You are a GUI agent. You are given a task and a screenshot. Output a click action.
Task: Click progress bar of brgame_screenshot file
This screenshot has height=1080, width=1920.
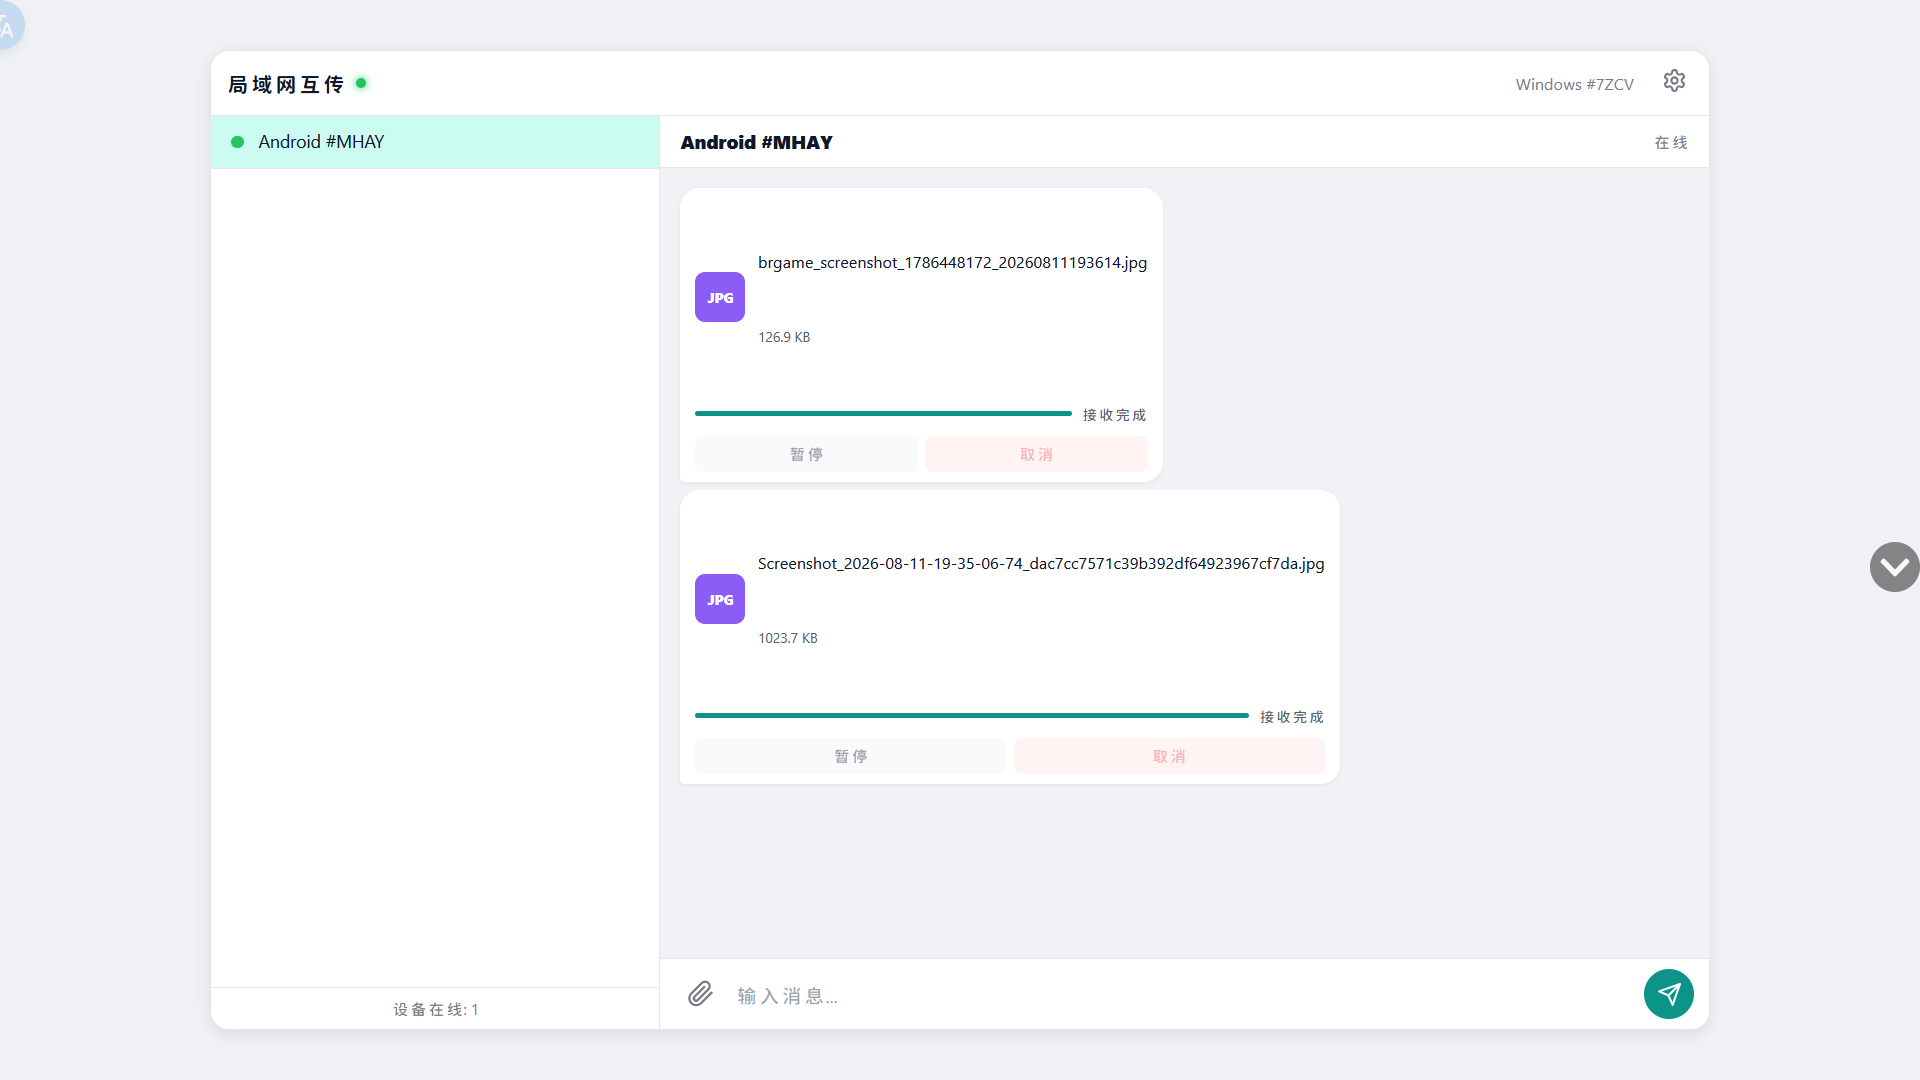883,413
